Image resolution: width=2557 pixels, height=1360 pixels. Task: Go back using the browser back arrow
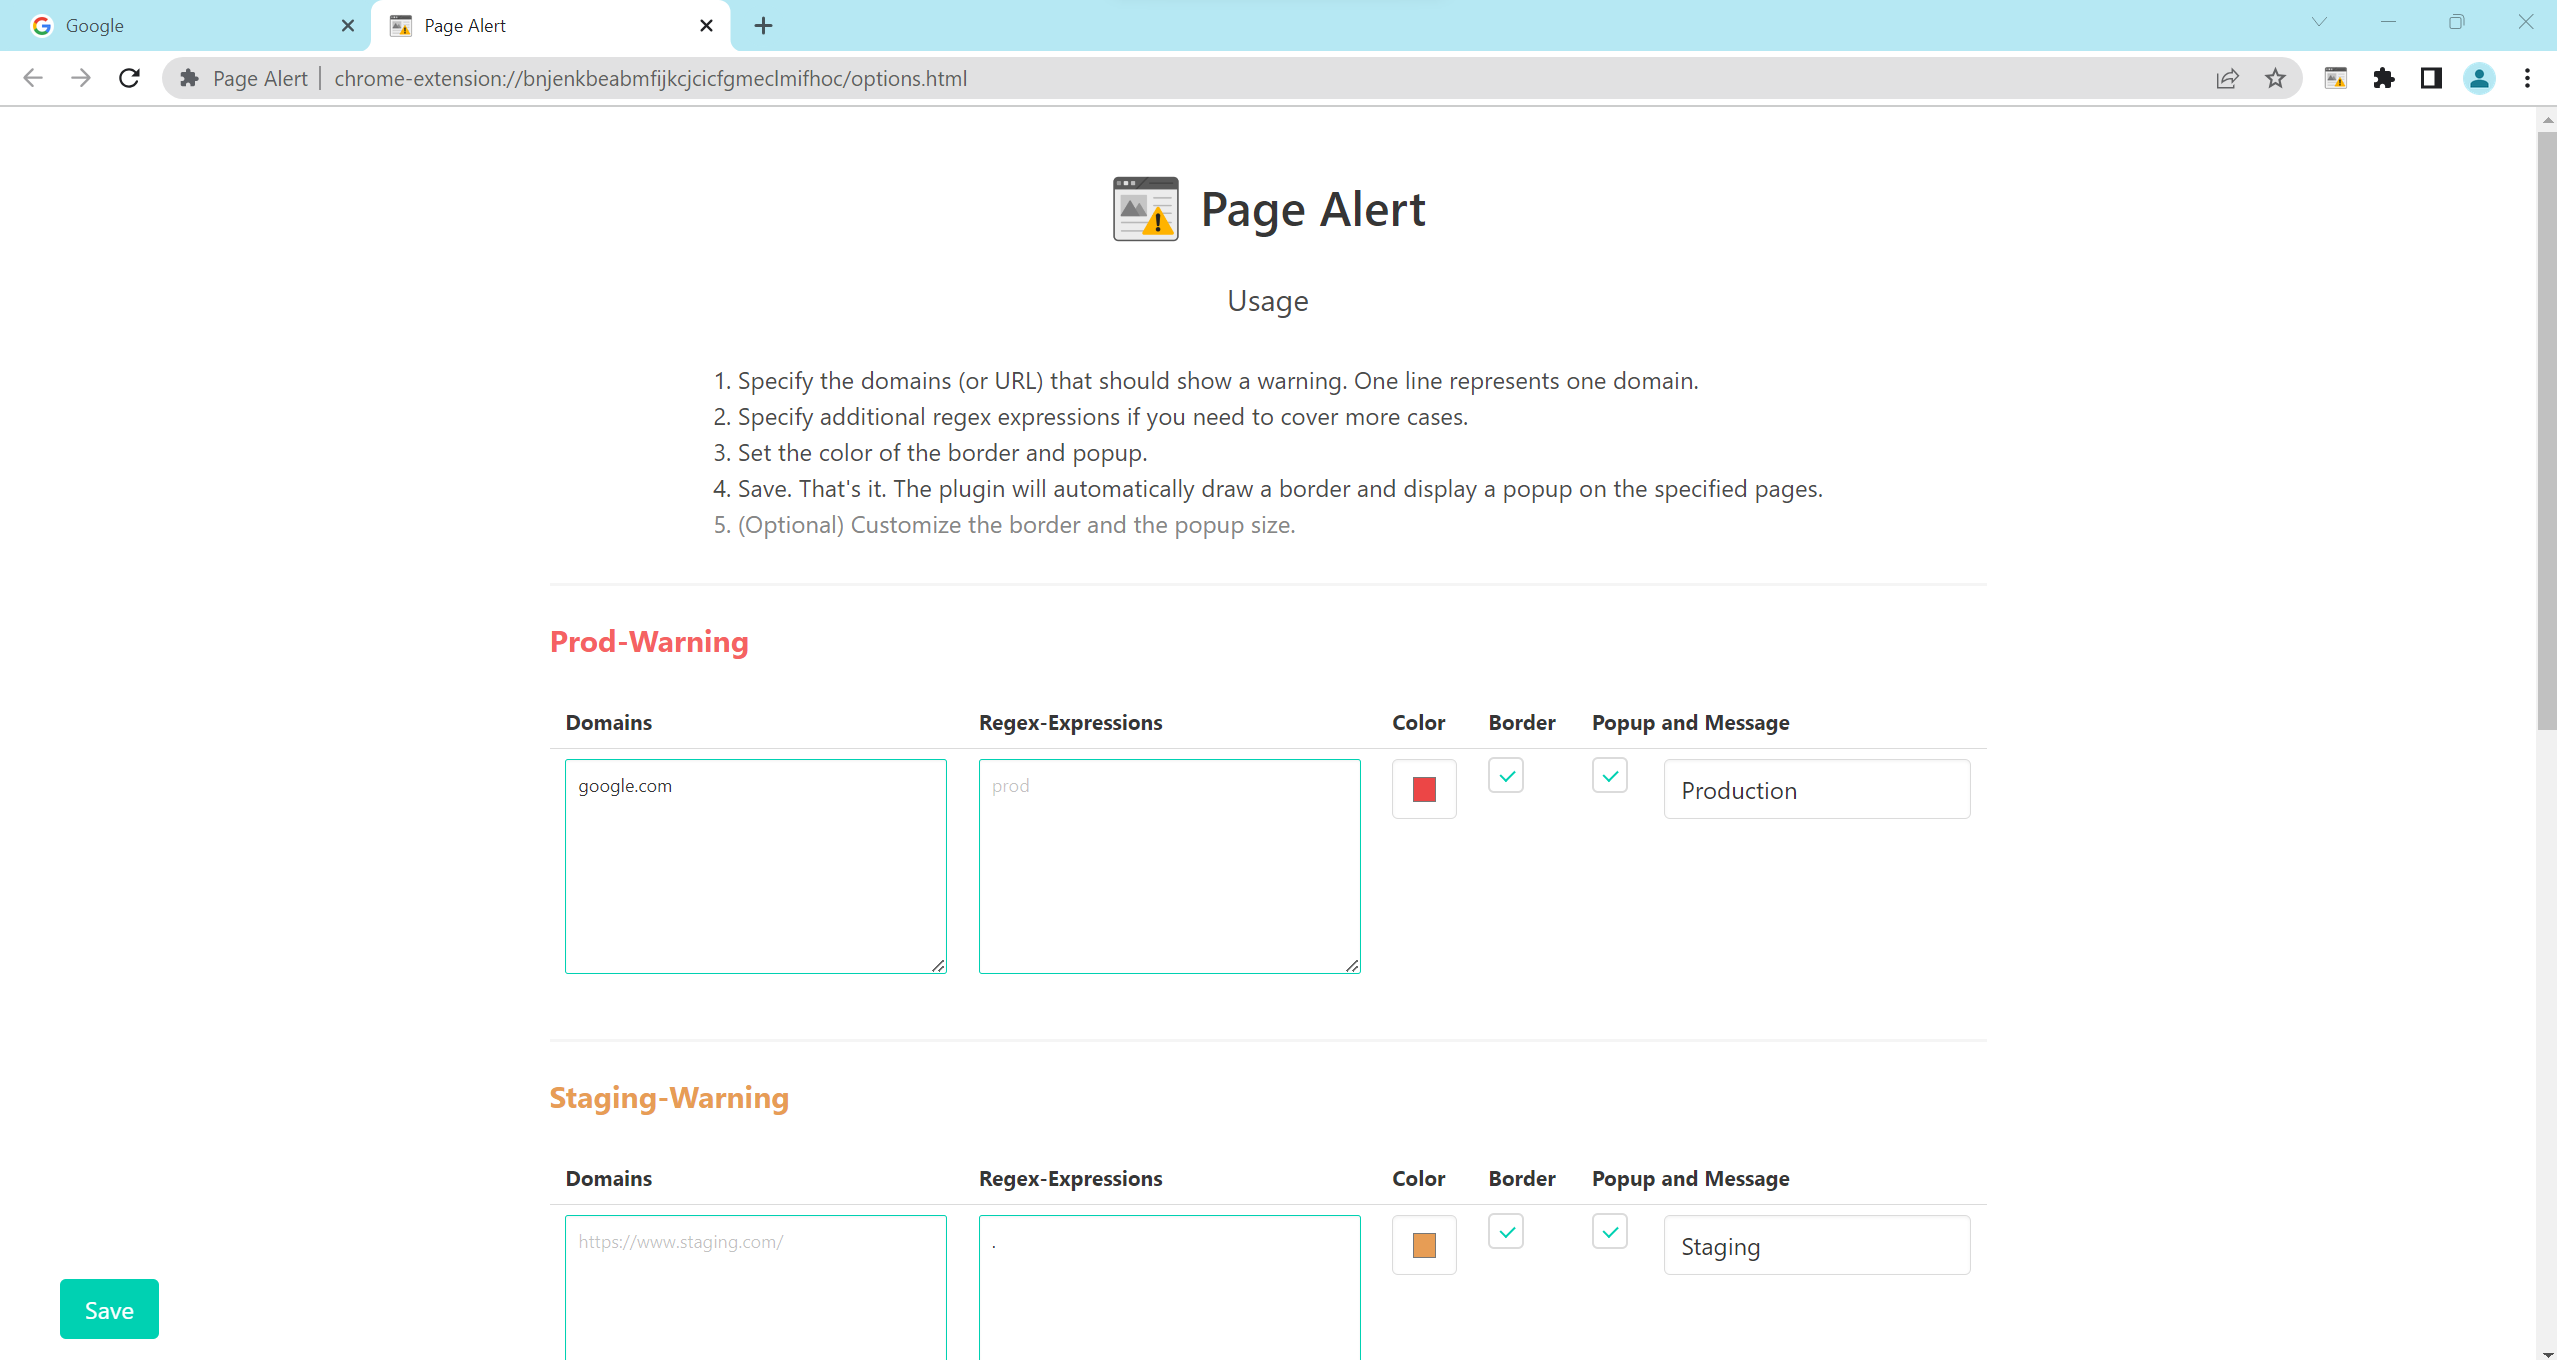(33, 78)
